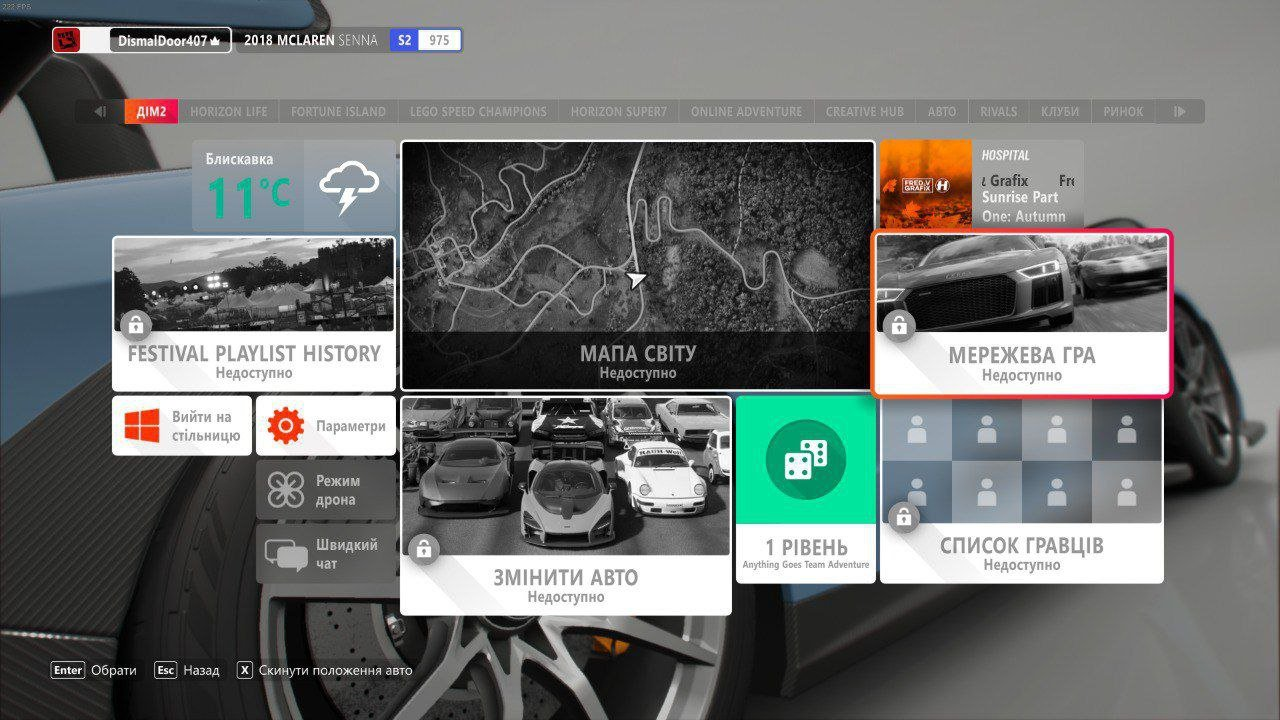Open the 1 РІВЕНЬ tile
1280x720 pixels.
(806, 490)
